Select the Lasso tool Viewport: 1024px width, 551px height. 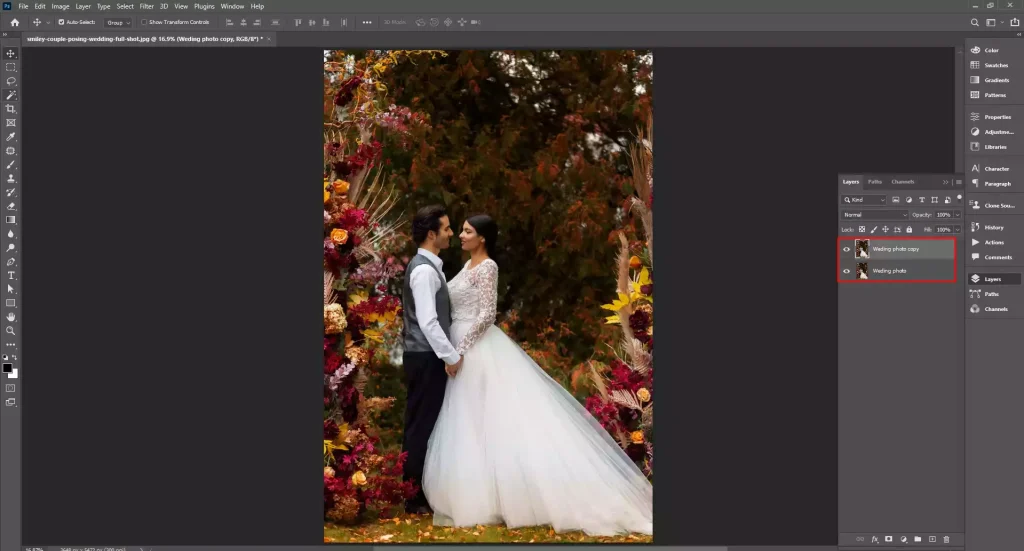[x=10, y=81]
